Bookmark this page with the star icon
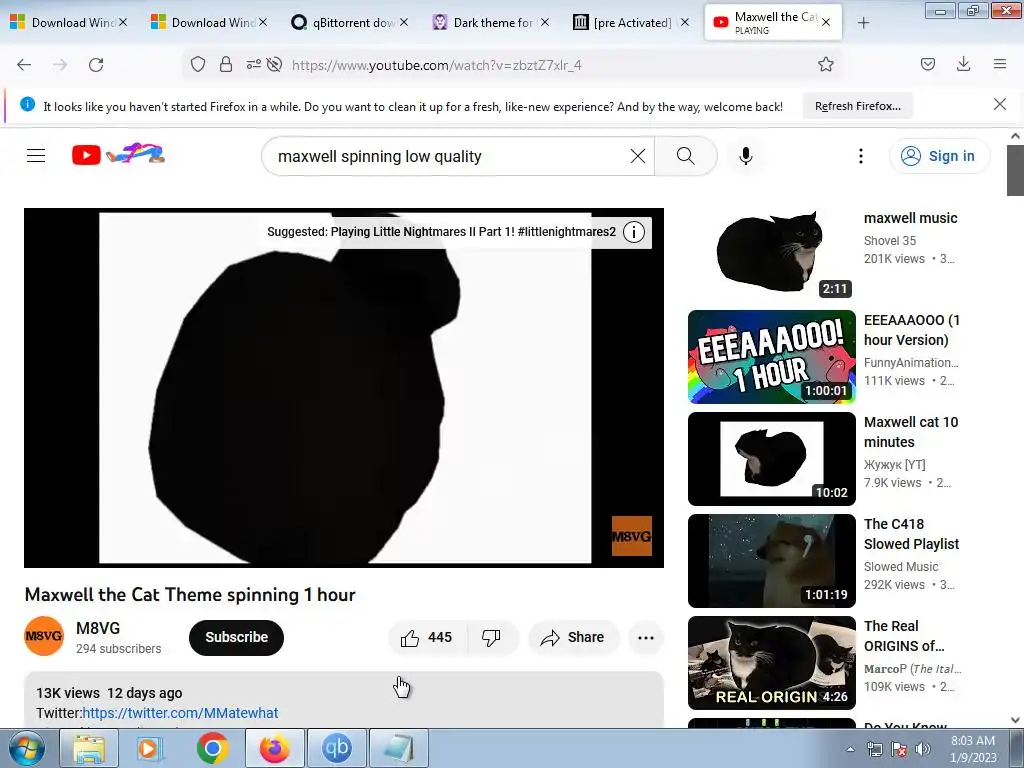The image size is (1024, 768). click(825, 64)
